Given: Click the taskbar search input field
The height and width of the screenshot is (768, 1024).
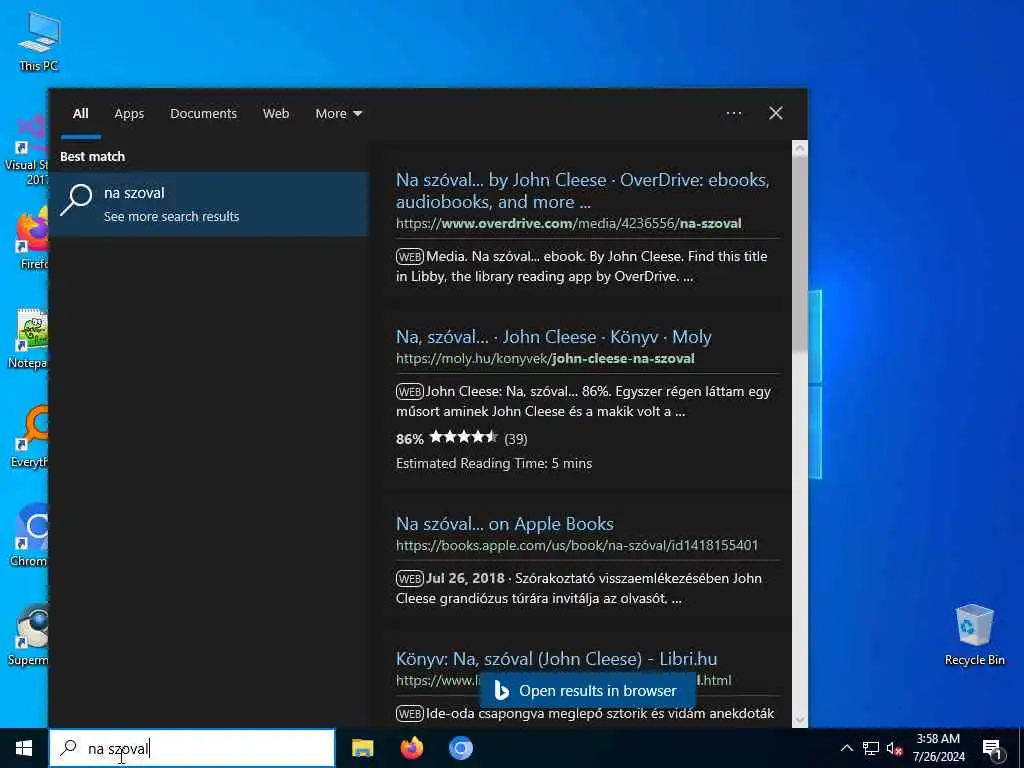Looking at the screenshot, I should 193,748.
